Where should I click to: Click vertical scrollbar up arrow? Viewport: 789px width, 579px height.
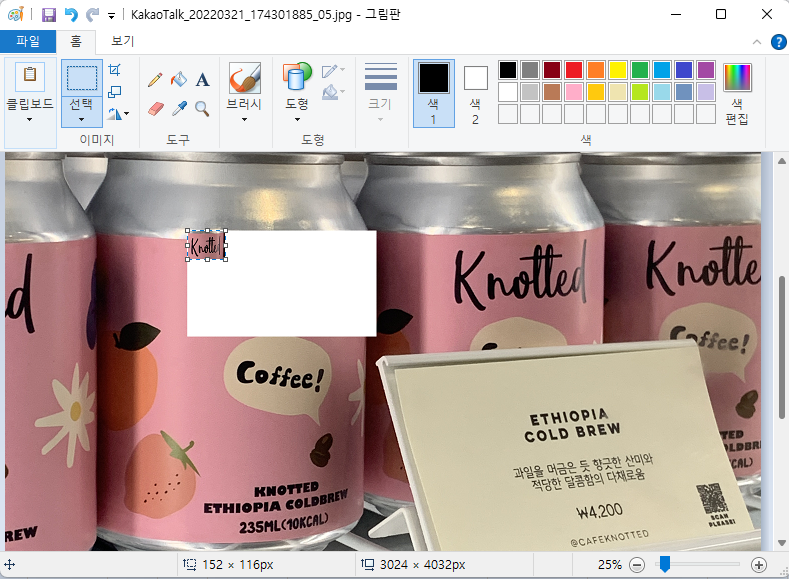pyautogui.click(x=781, y=161)
